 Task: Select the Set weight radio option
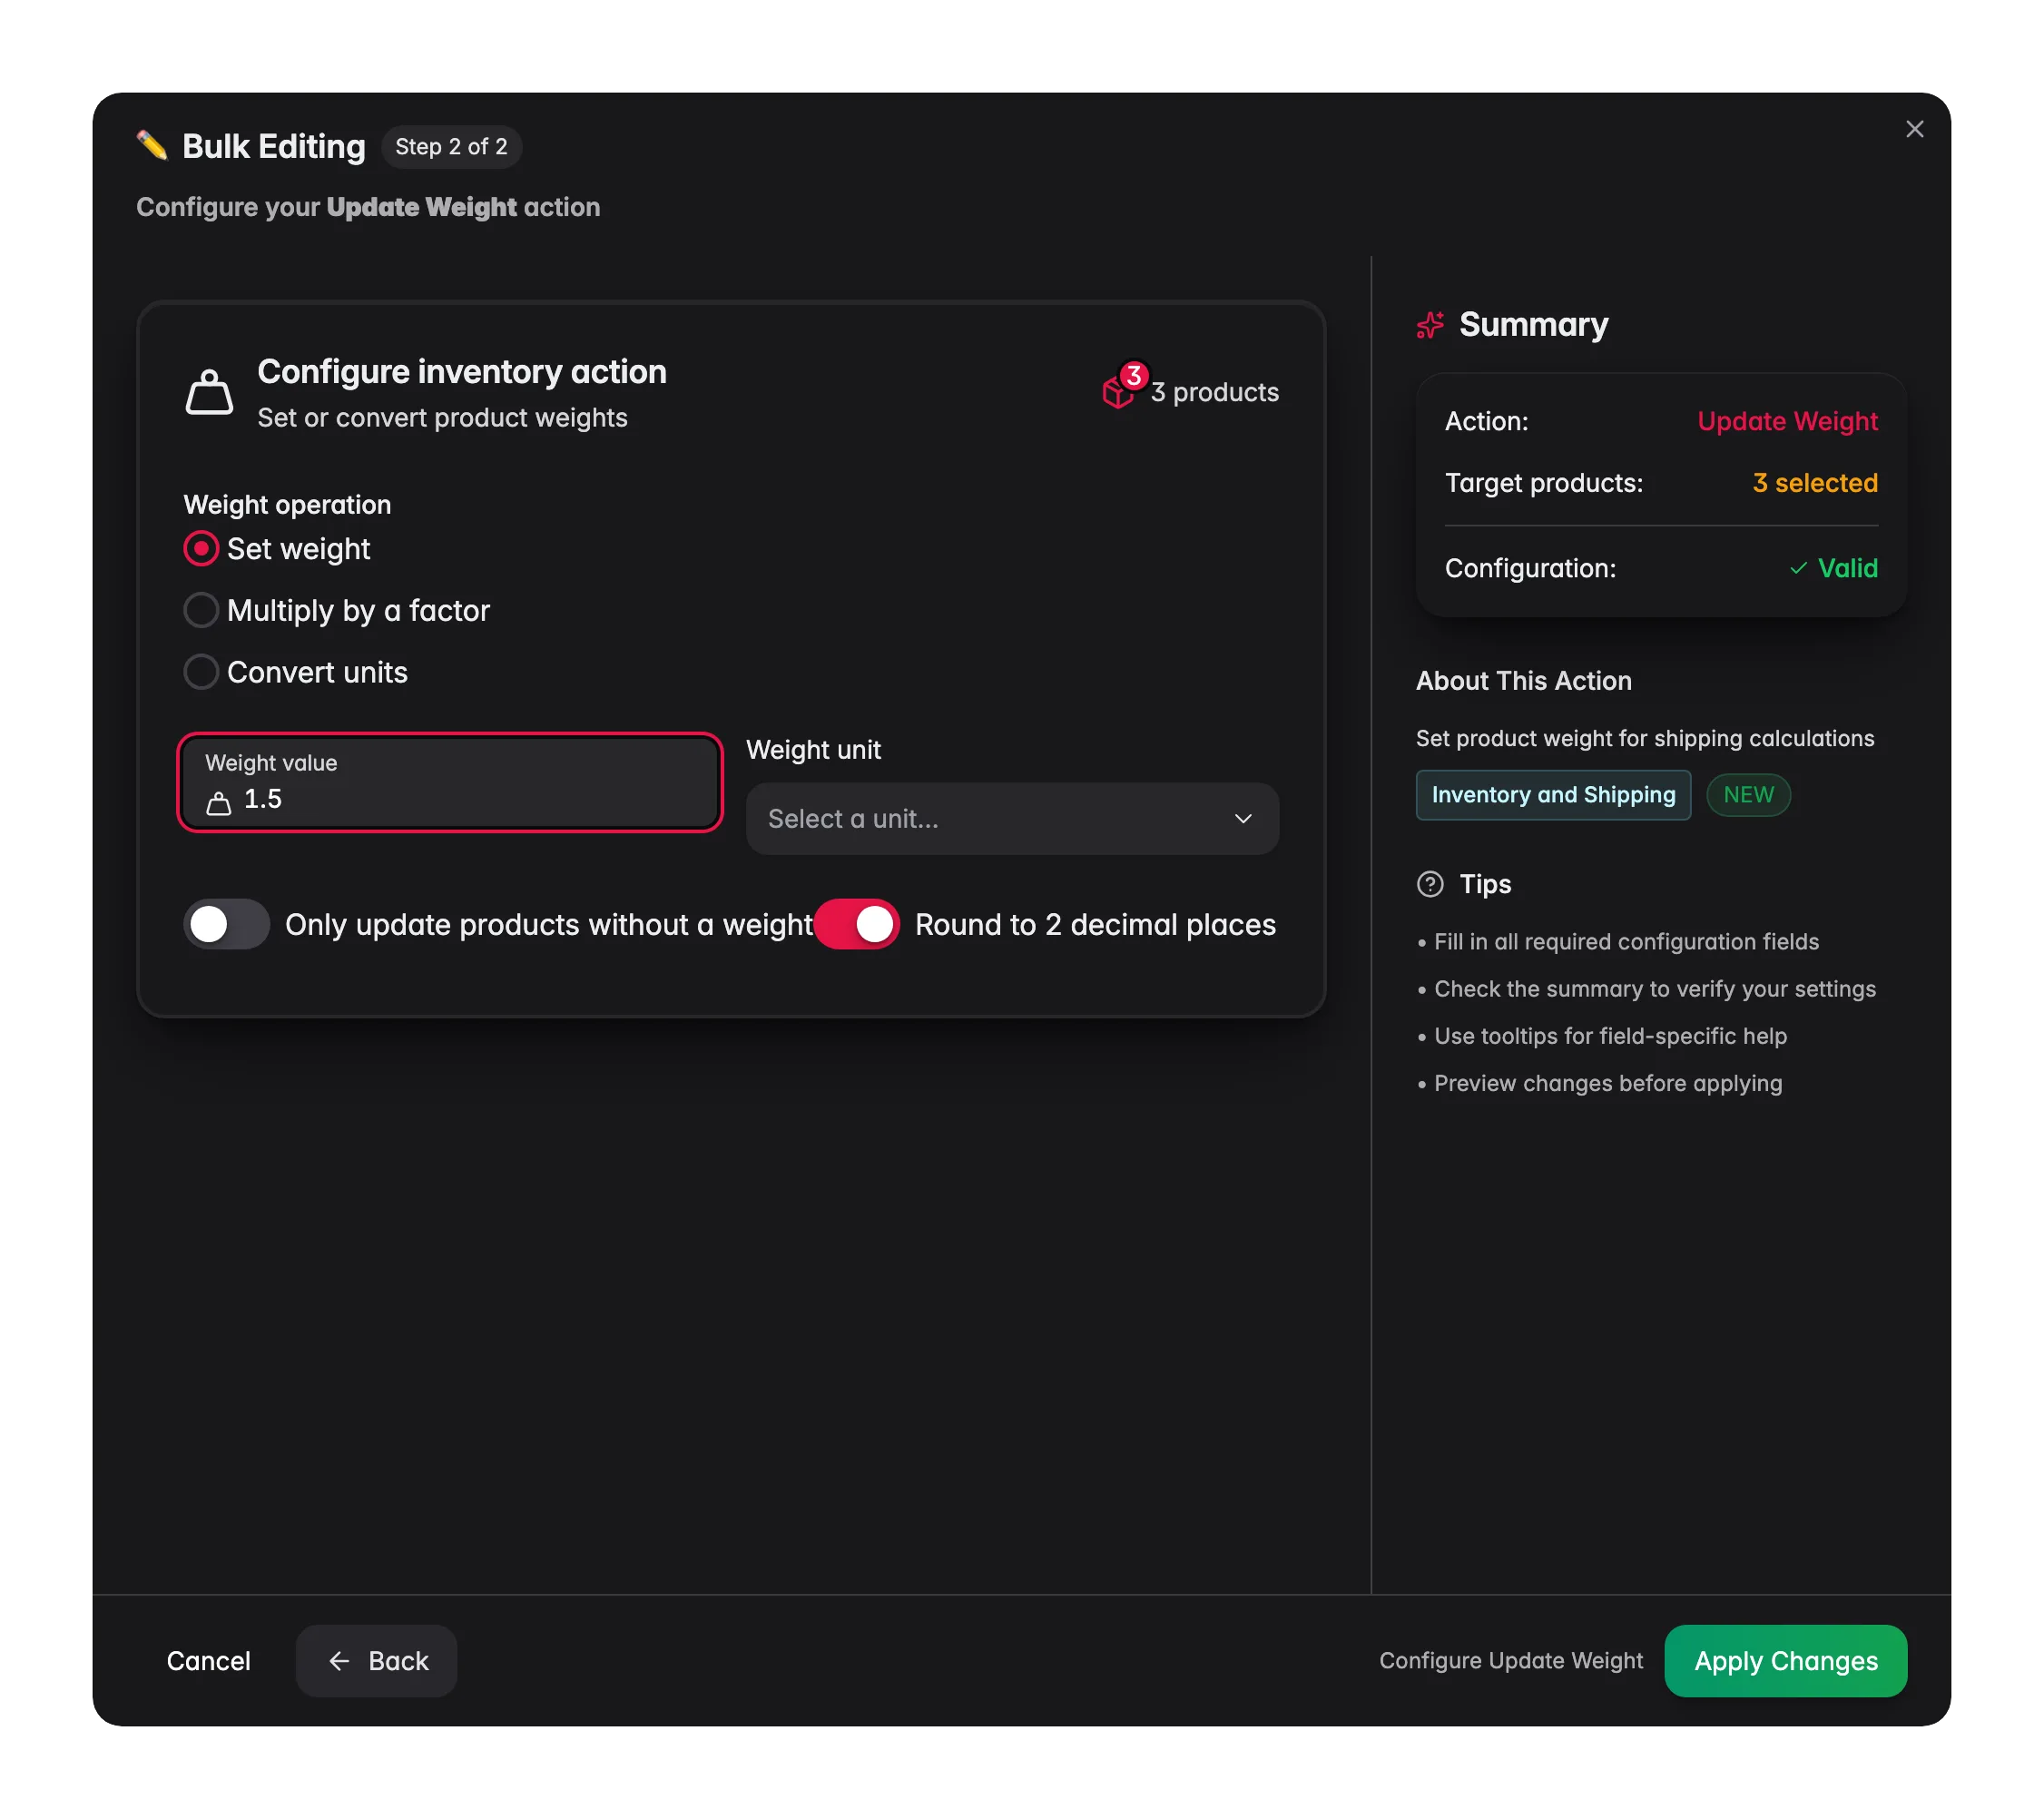point(201,548)
